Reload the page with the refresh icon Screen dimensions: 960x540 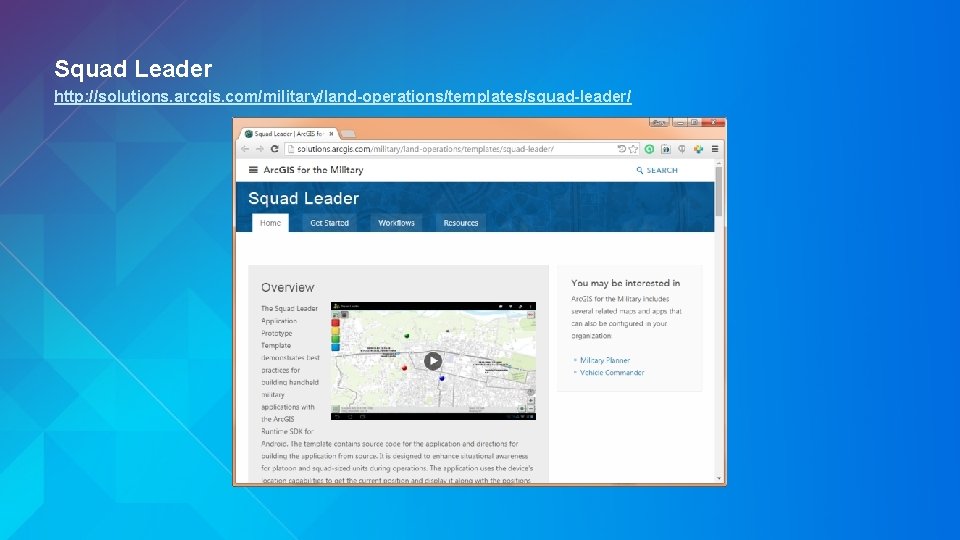[x=274, y=149]
